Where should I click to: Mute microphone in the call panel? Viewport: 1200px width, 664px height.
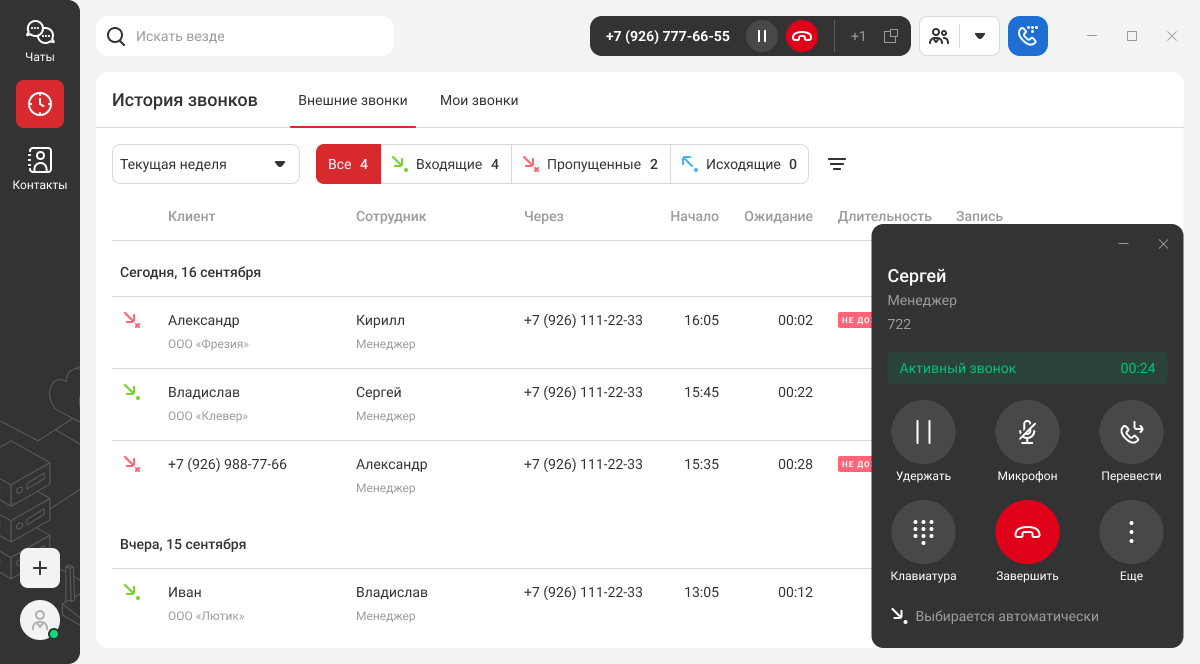1027,432
